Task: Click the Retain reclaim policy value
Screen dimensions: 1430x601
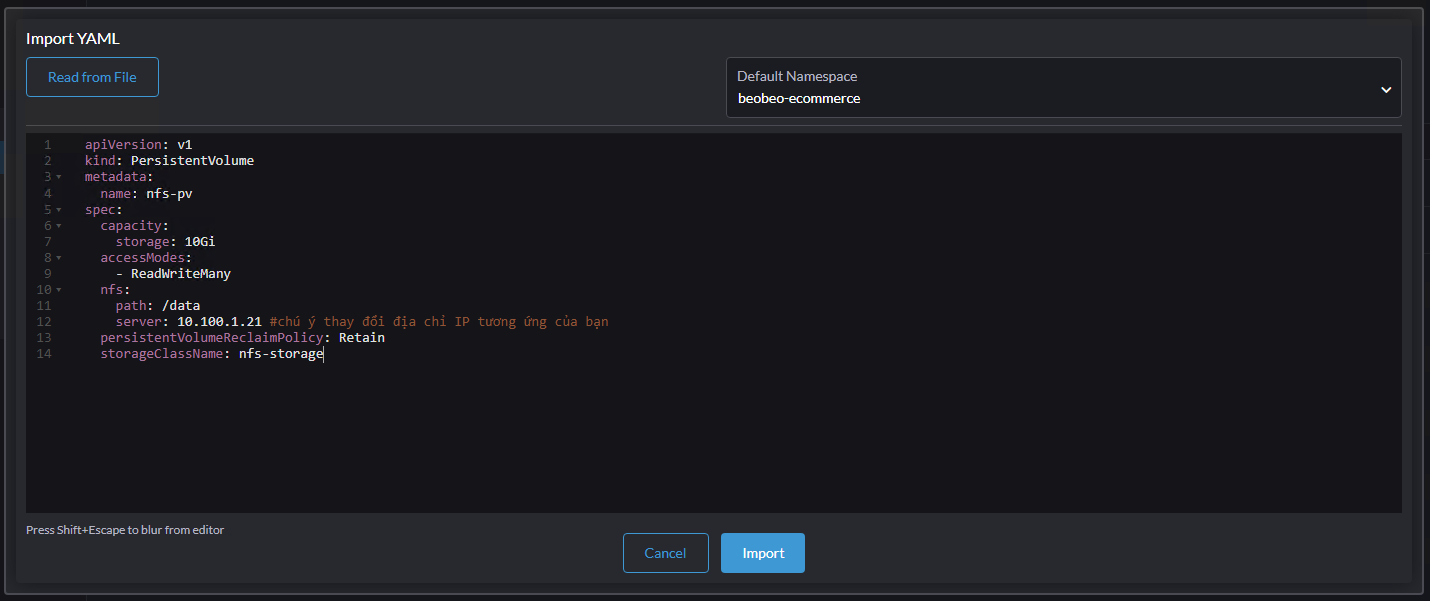Action: (361, 338)
